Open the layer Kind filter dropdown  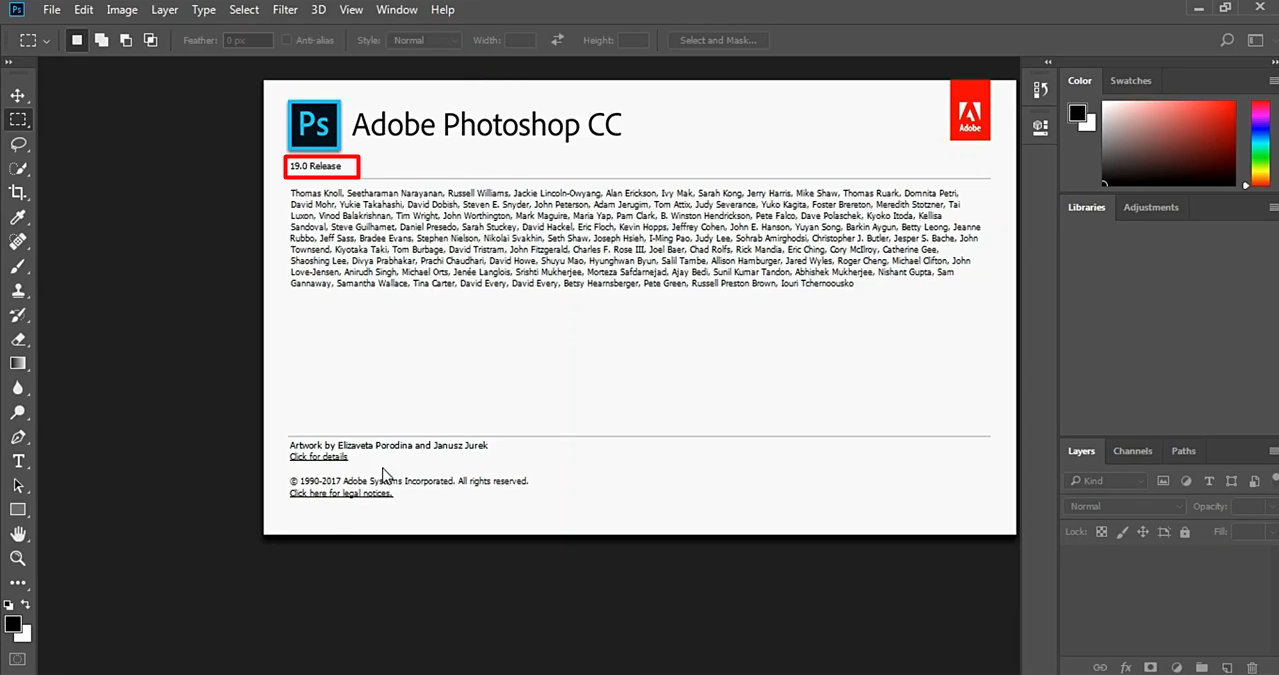tap(1107, 481)
